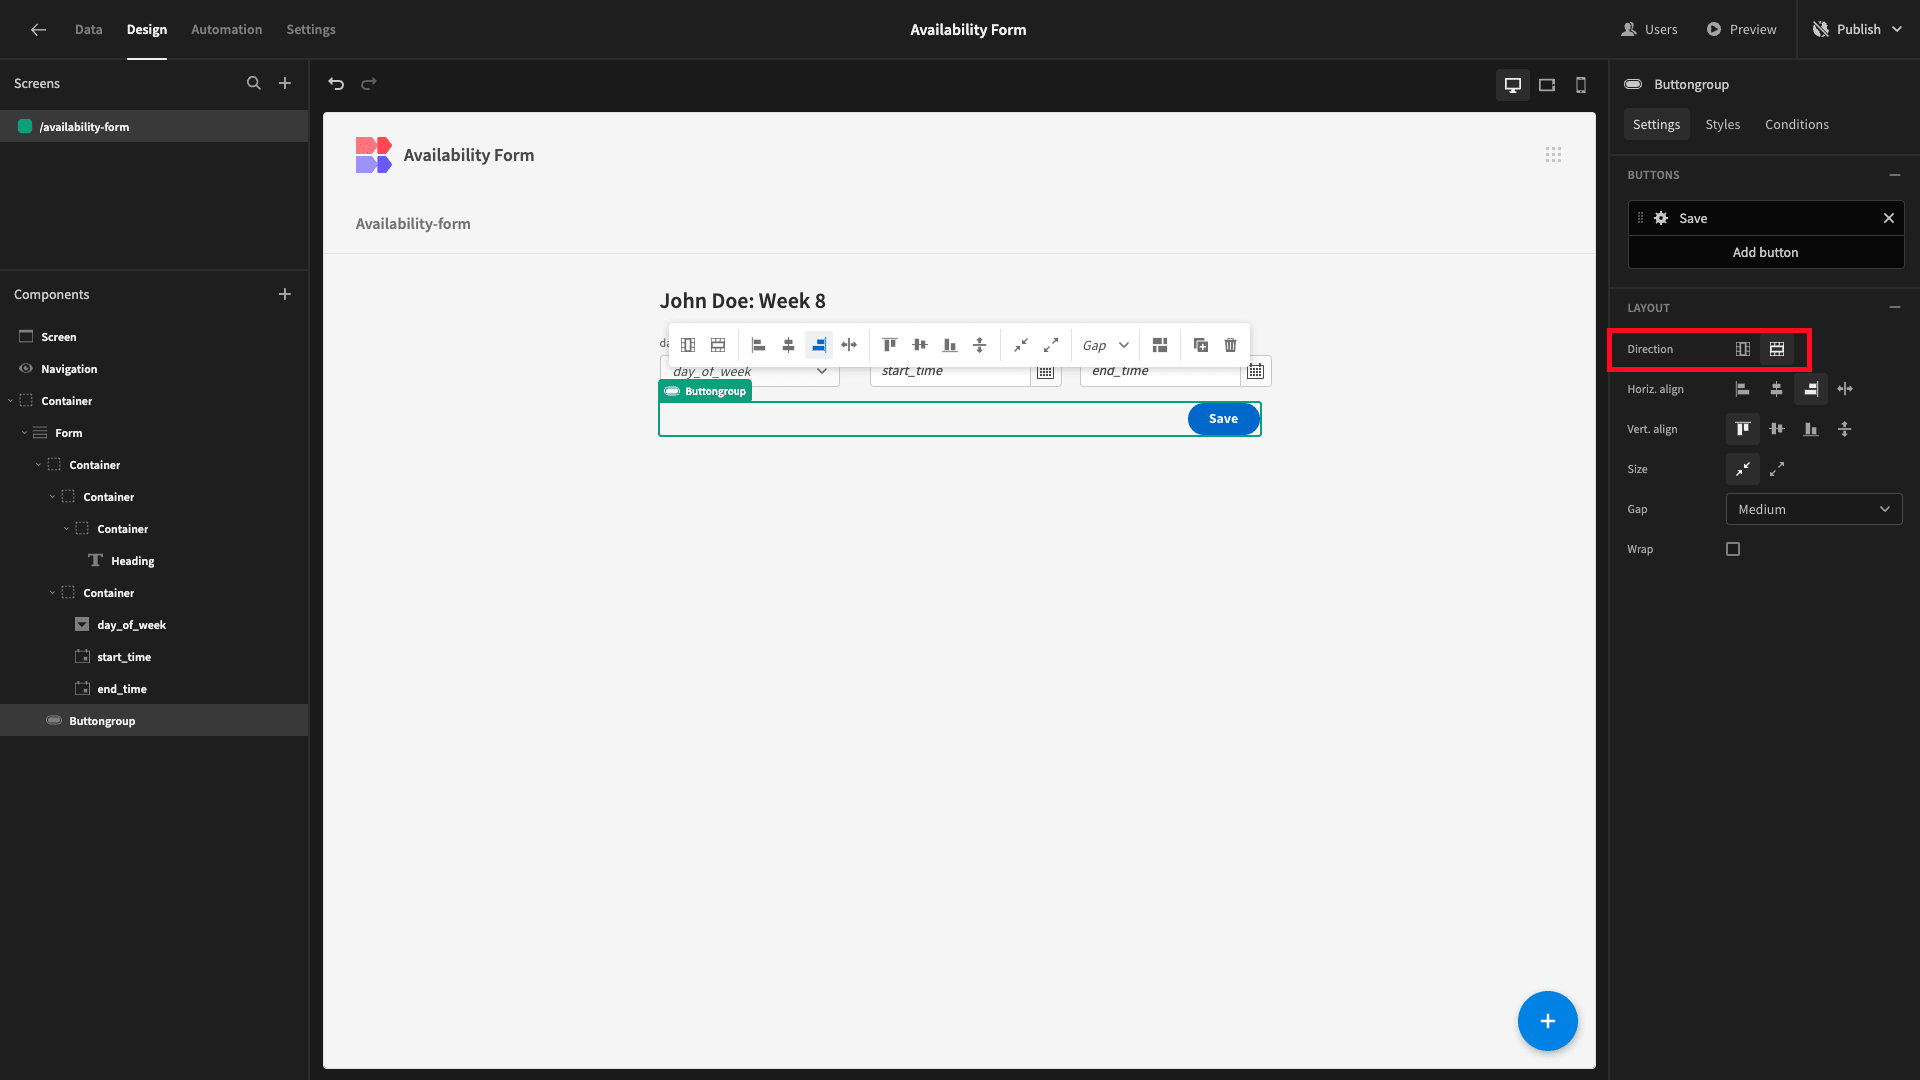Click the undo arrow icon
This screenshot has height=1080, width=1920.
coord(336,84)
